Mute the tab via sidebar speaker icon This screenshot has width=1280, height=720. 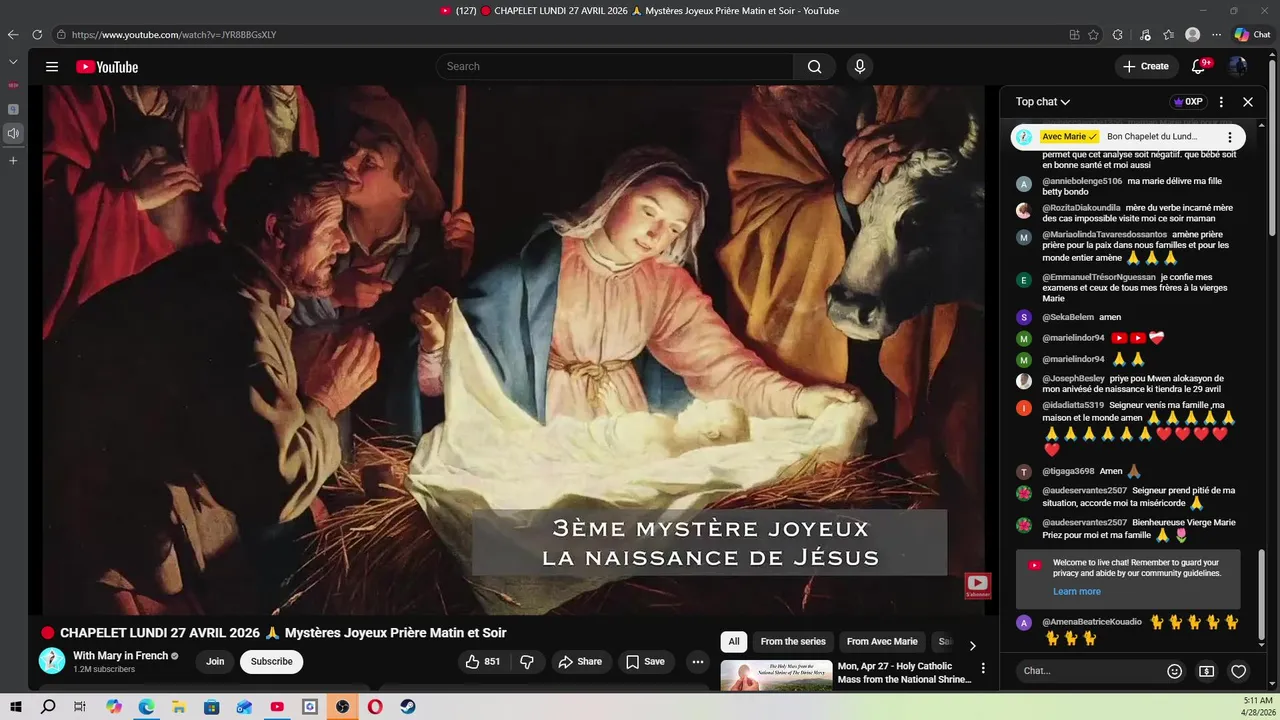pos(13,133)
